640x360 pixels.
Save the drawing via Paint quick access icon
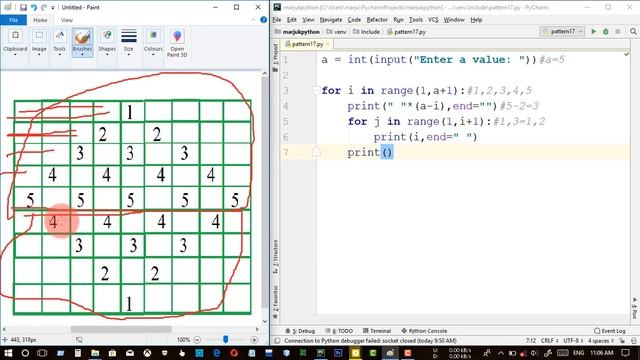tap(23, 7)
